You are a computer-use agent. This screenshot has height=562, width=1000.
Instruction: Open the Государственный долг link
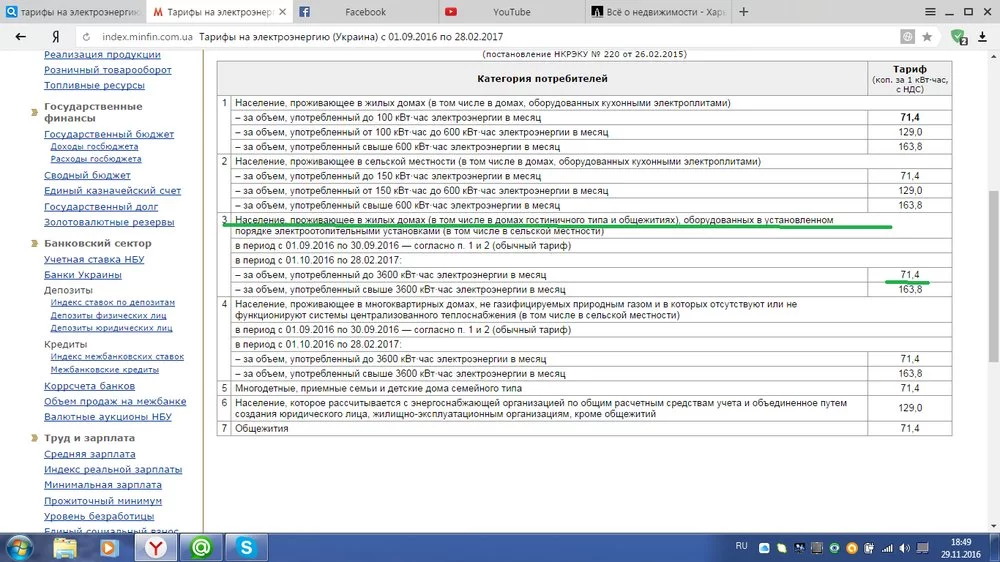pos(101,207)
